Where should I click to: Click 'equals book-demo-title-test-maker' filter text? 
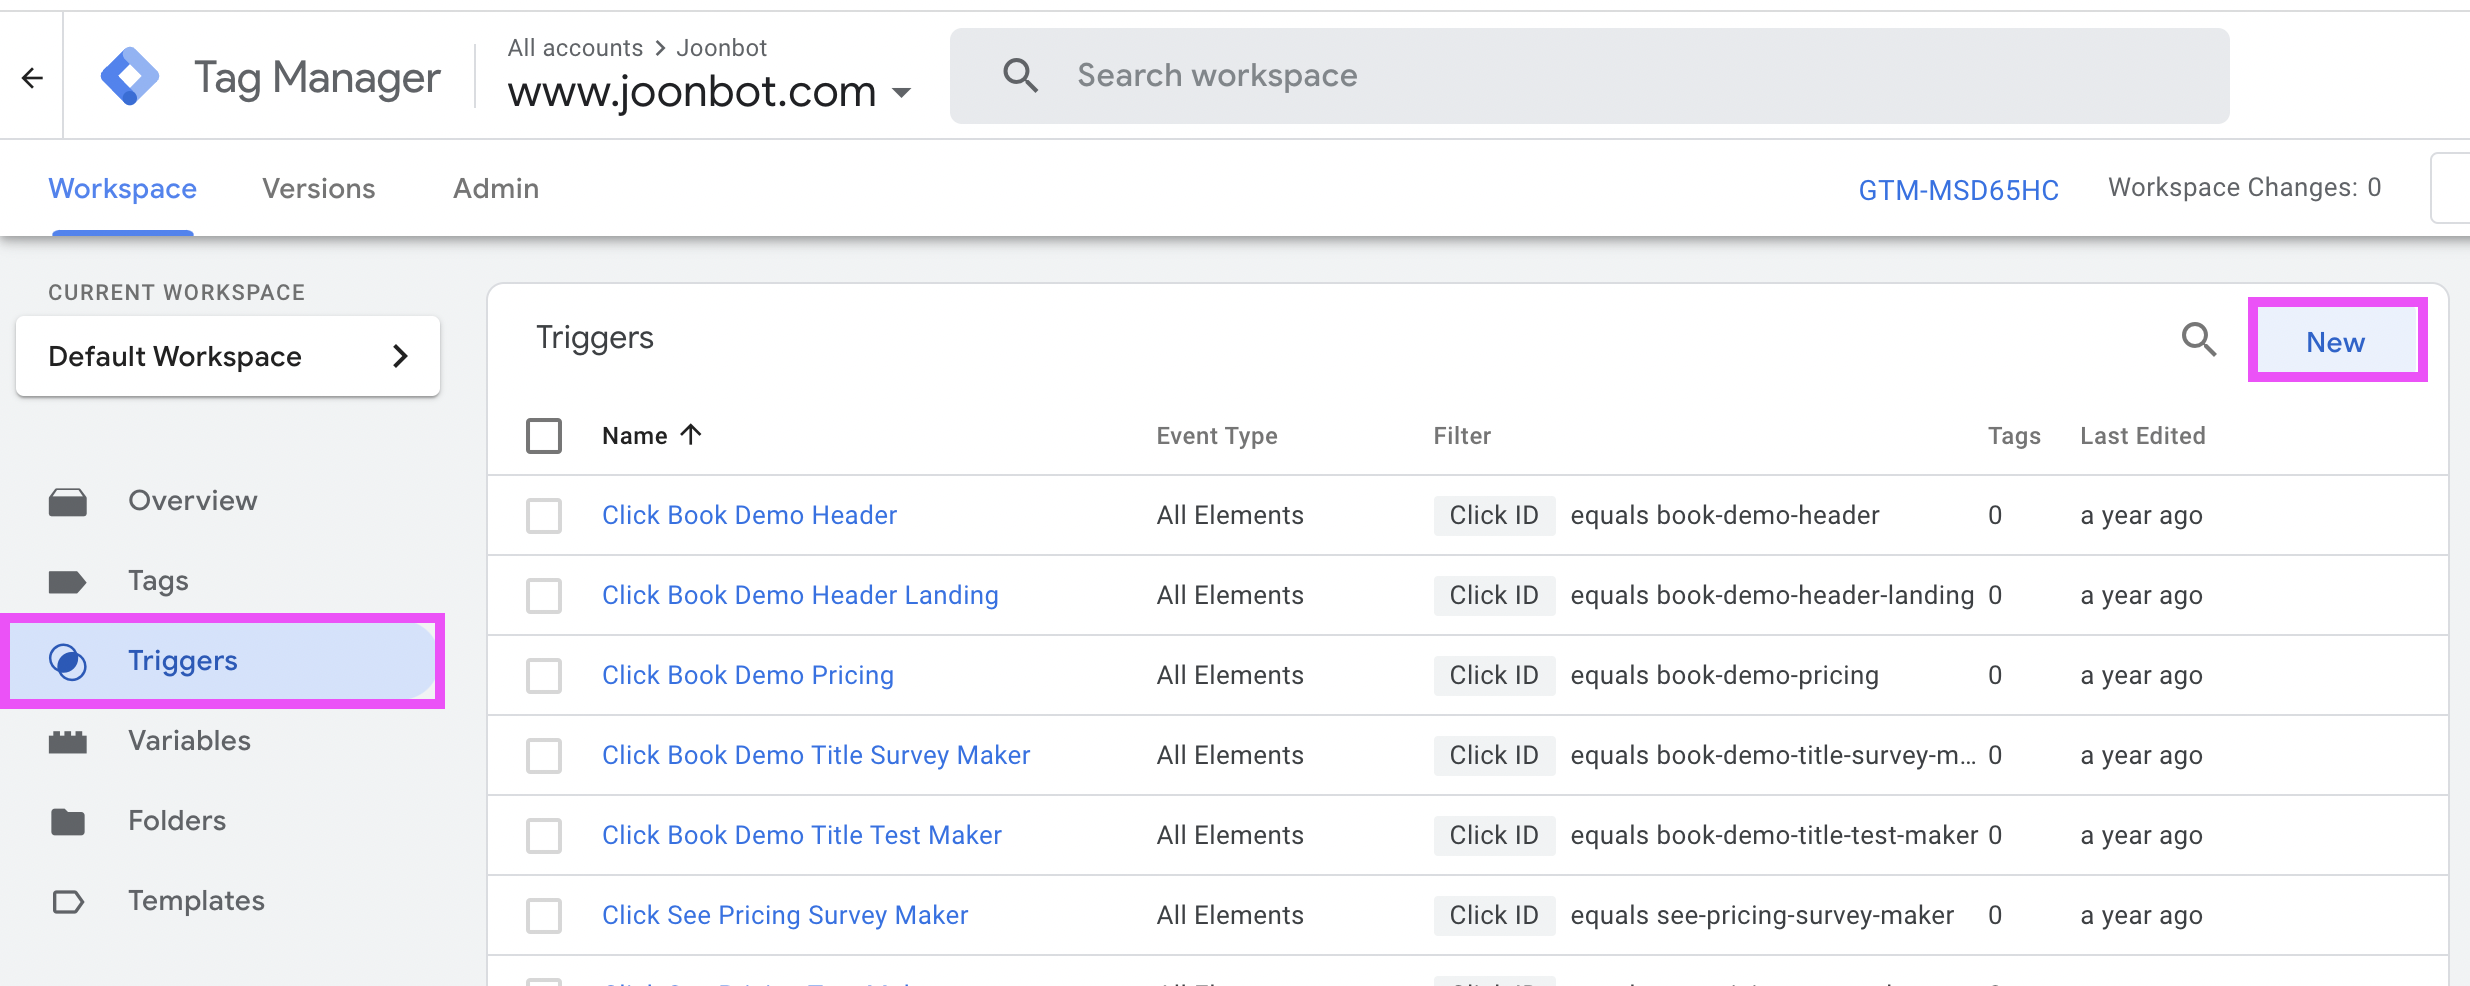click(x=1774, y=835)
